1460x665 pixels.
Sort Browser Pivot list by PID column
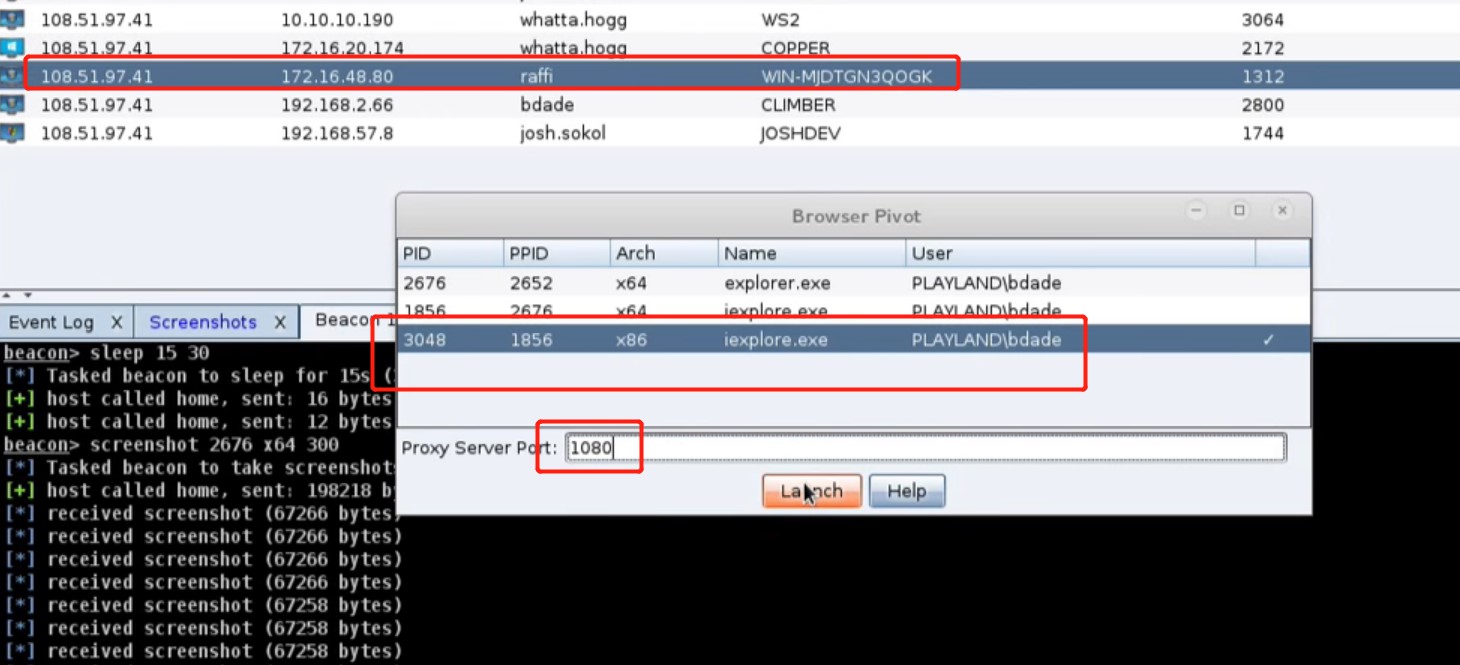[x=450, y=253]
